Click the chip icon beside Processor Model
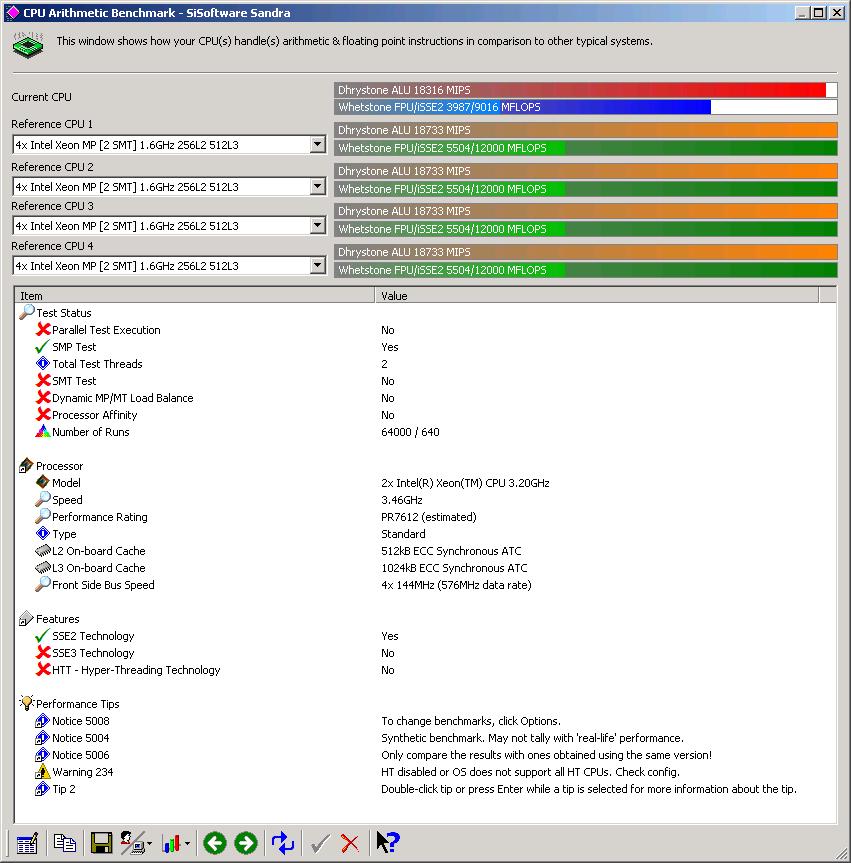851x863 pixels. tap(42, 482)
